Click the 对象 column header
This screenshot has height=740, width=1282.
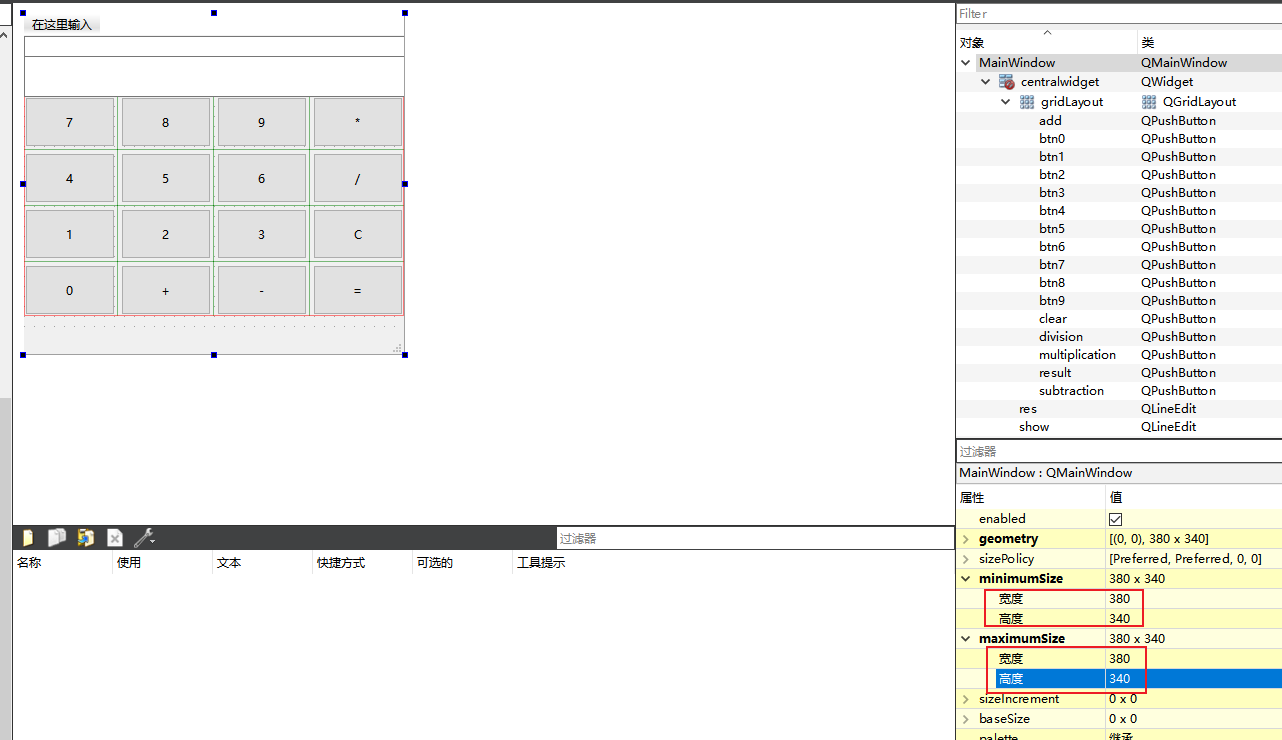[x=1046, y=43]
